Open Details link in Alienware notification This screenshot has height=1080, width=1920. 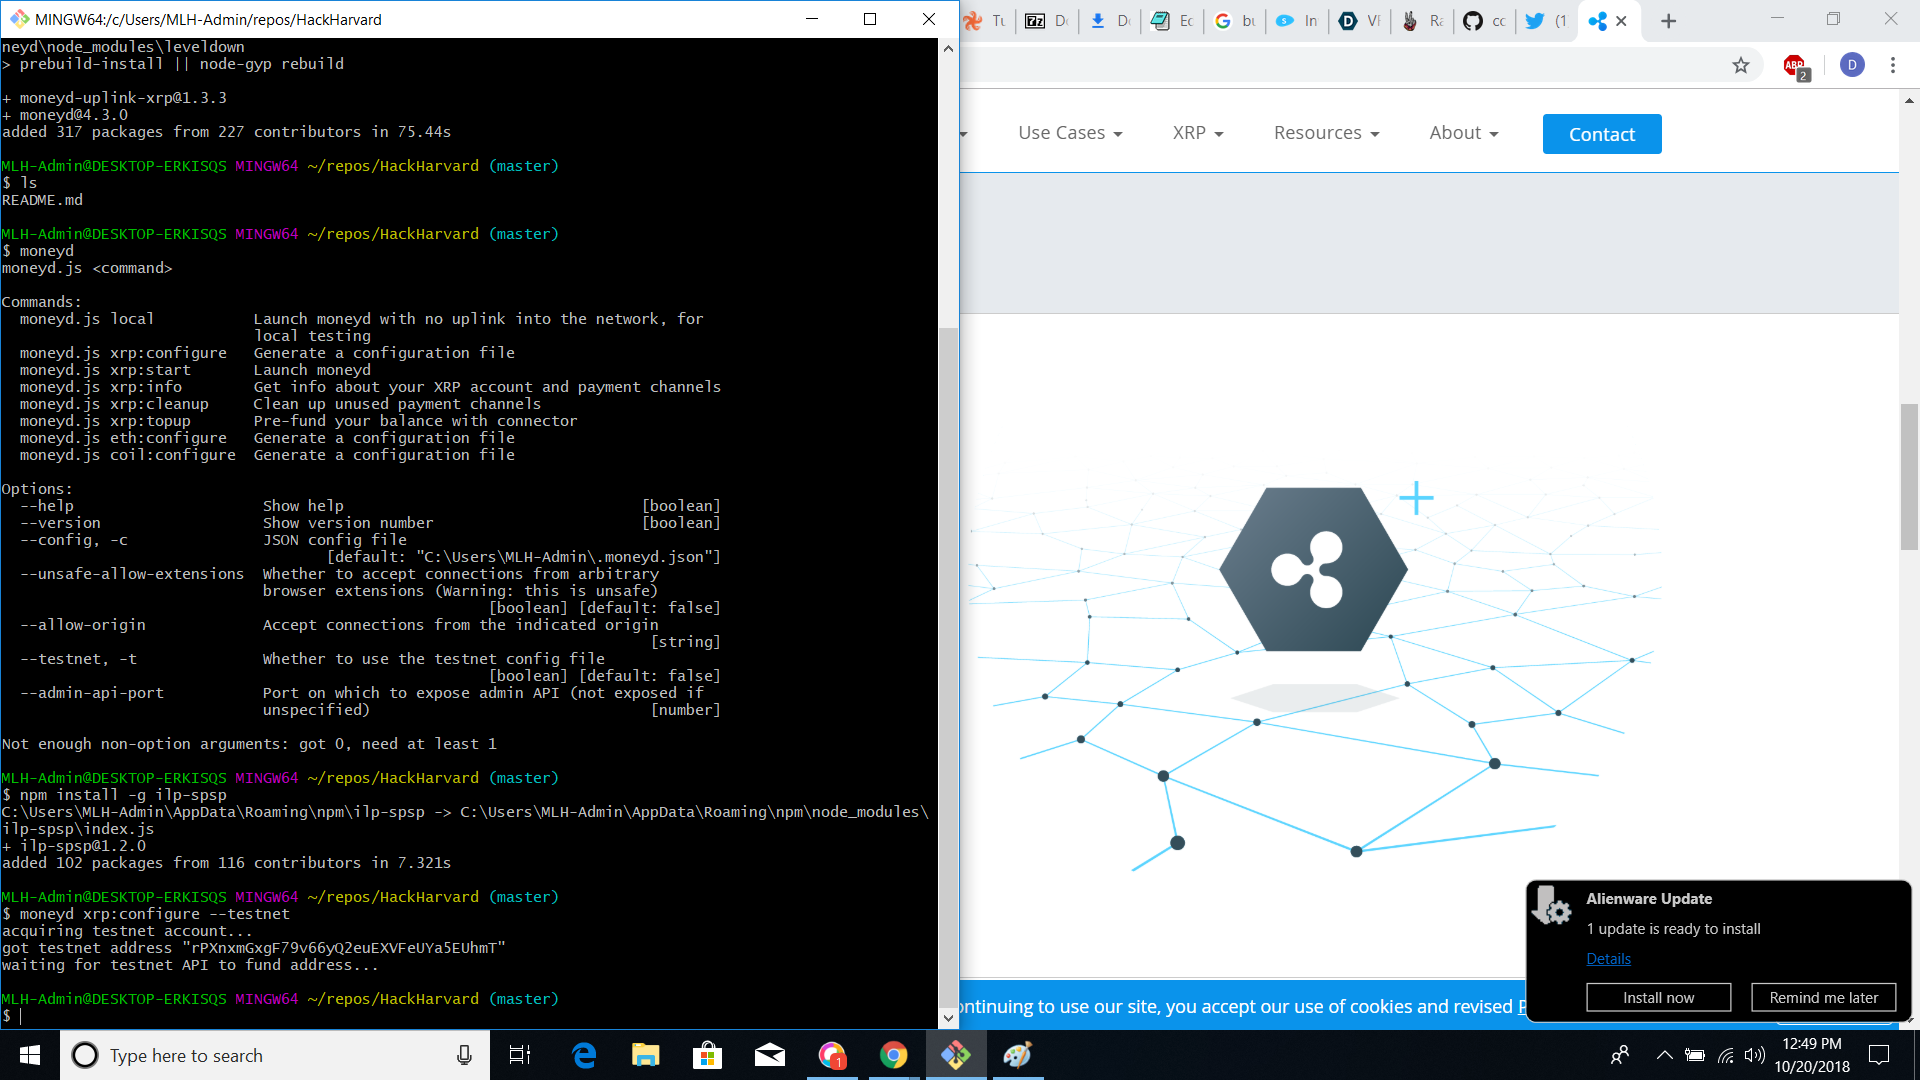(x=1608, y=958)
